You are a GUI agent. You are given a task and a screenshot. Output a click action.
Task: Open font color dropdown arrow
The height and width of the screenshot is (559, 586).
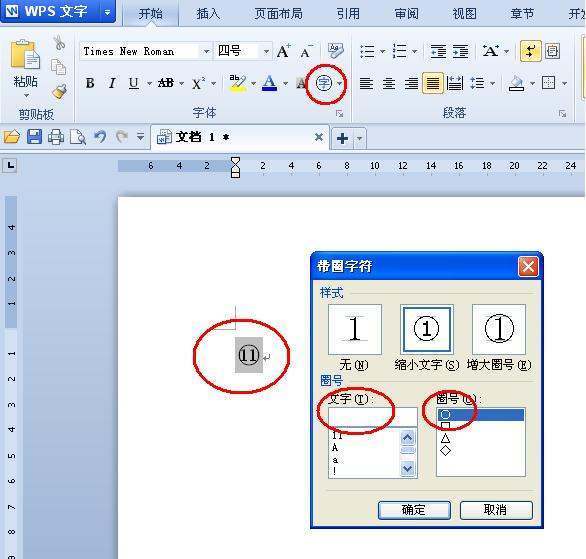point(286,83)
